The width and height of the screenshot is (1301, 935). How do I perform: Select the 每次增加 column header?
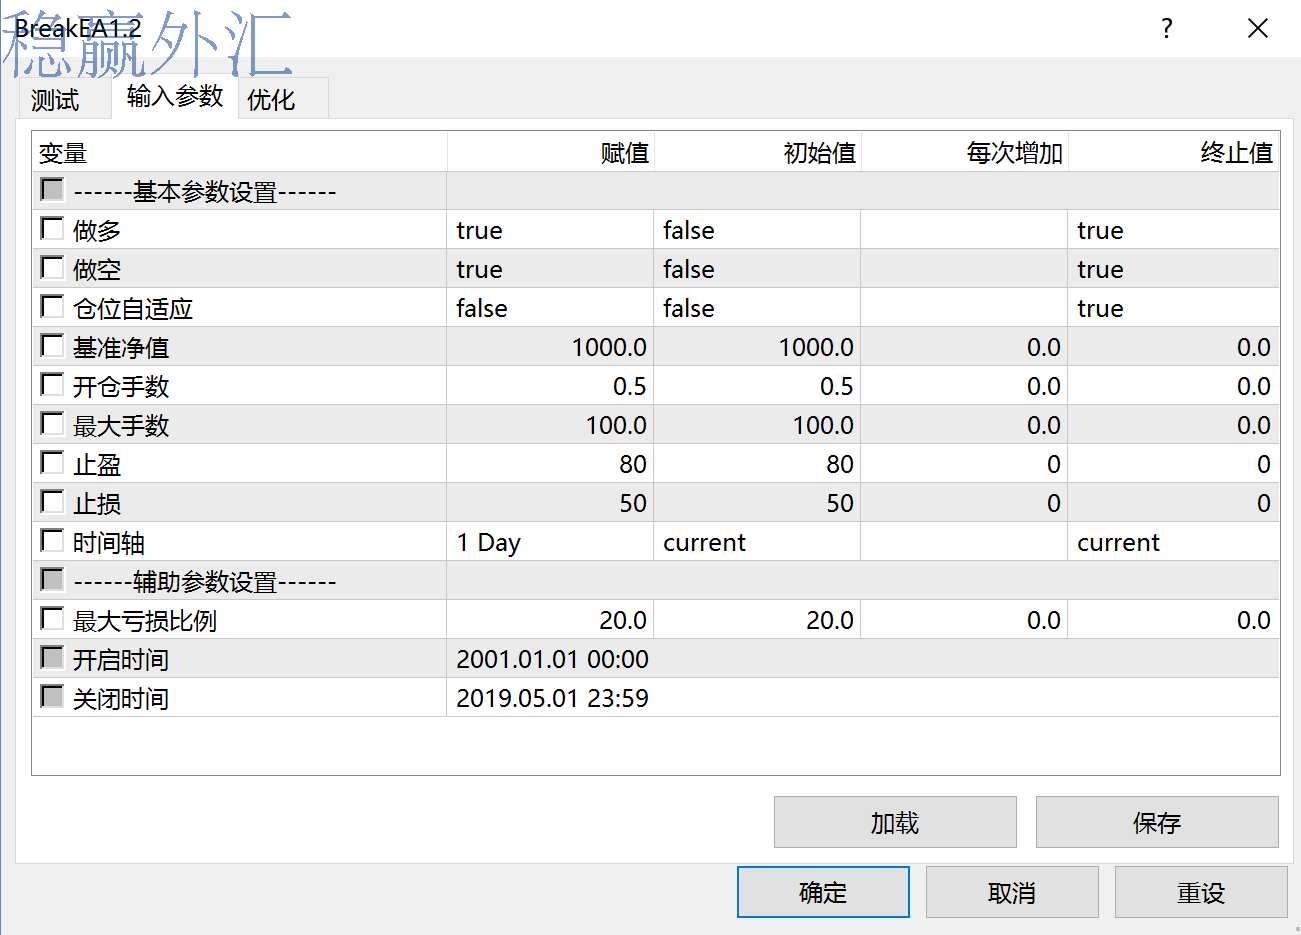[964, 152]
